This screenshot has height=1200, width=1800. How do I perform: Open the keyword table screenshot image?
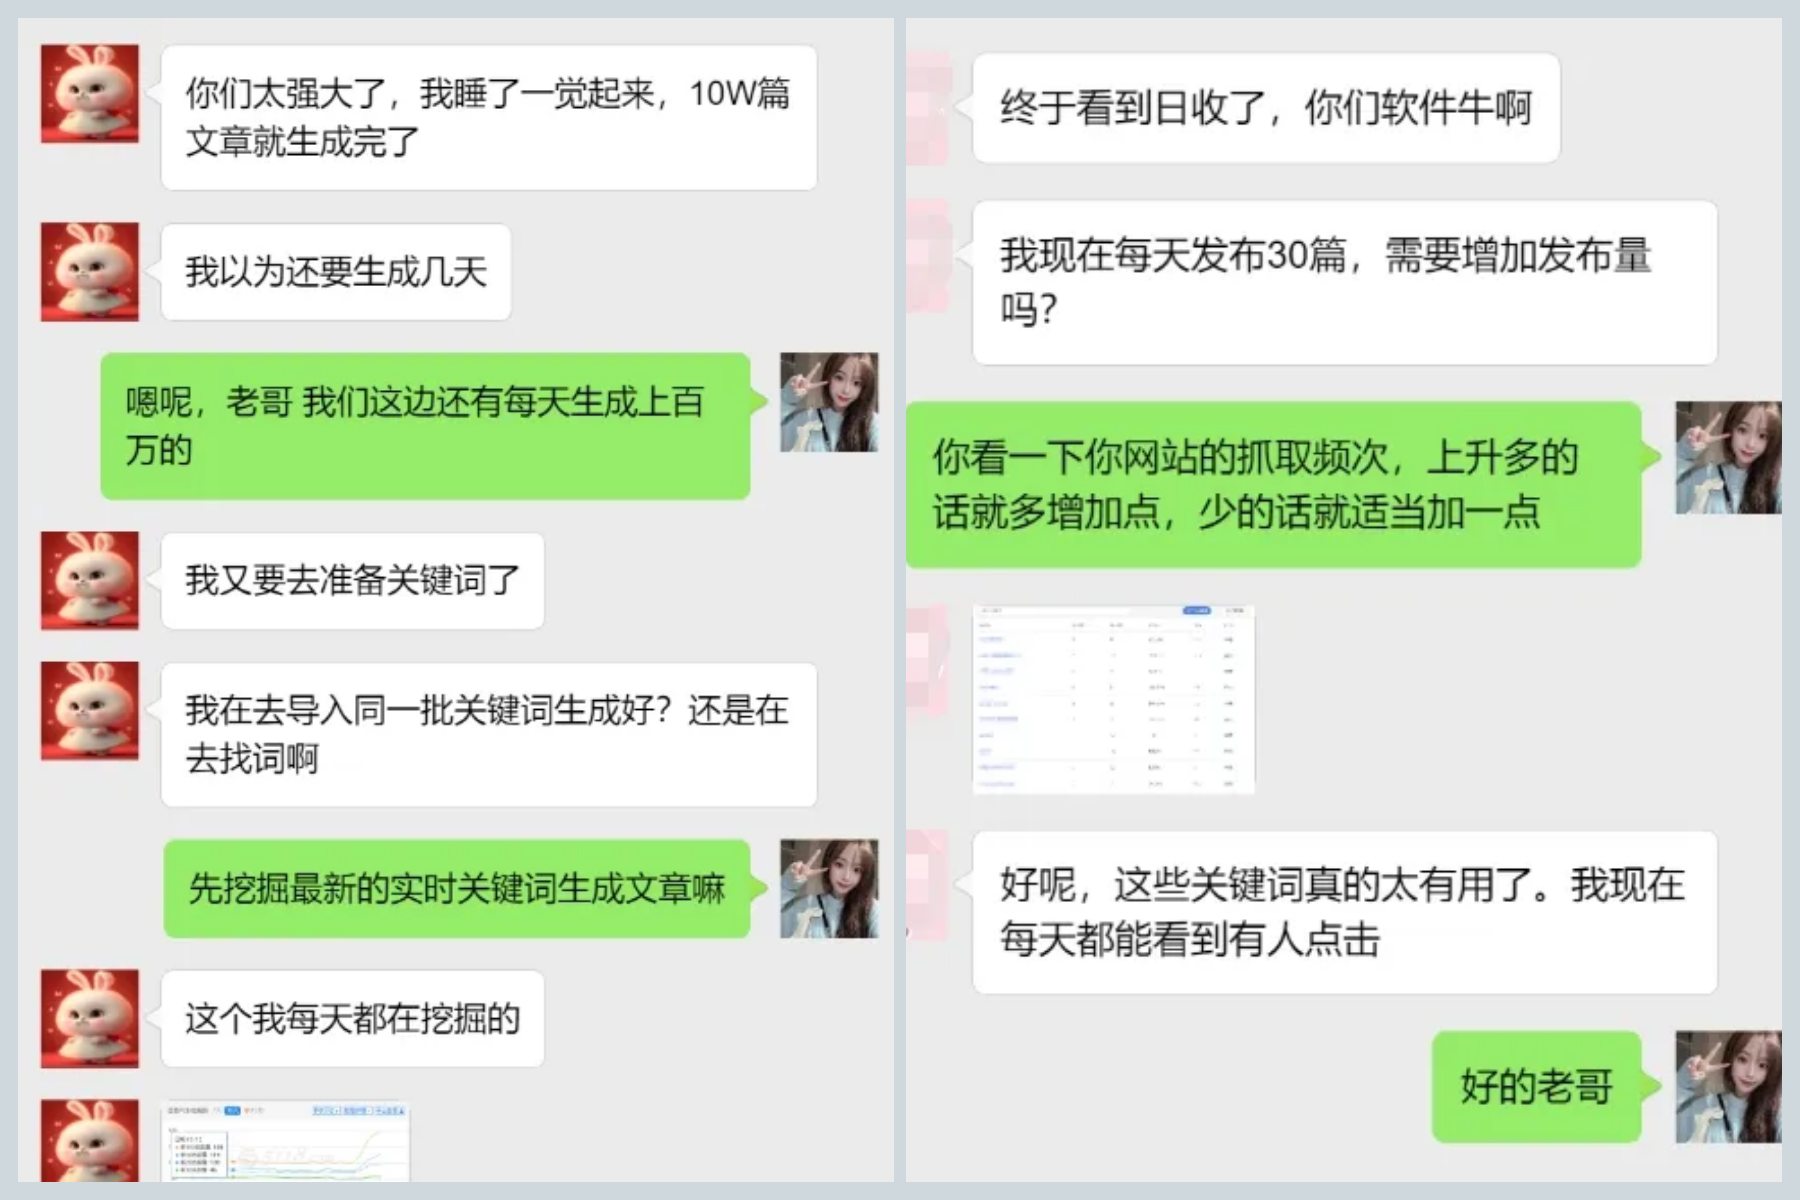coord(1113,699)
